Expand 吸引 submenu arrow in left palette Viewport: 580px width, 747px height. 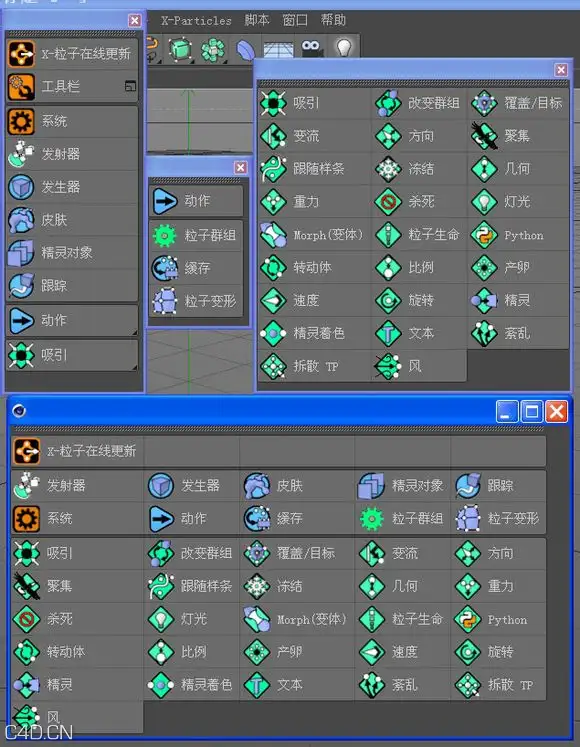[134, 367]
